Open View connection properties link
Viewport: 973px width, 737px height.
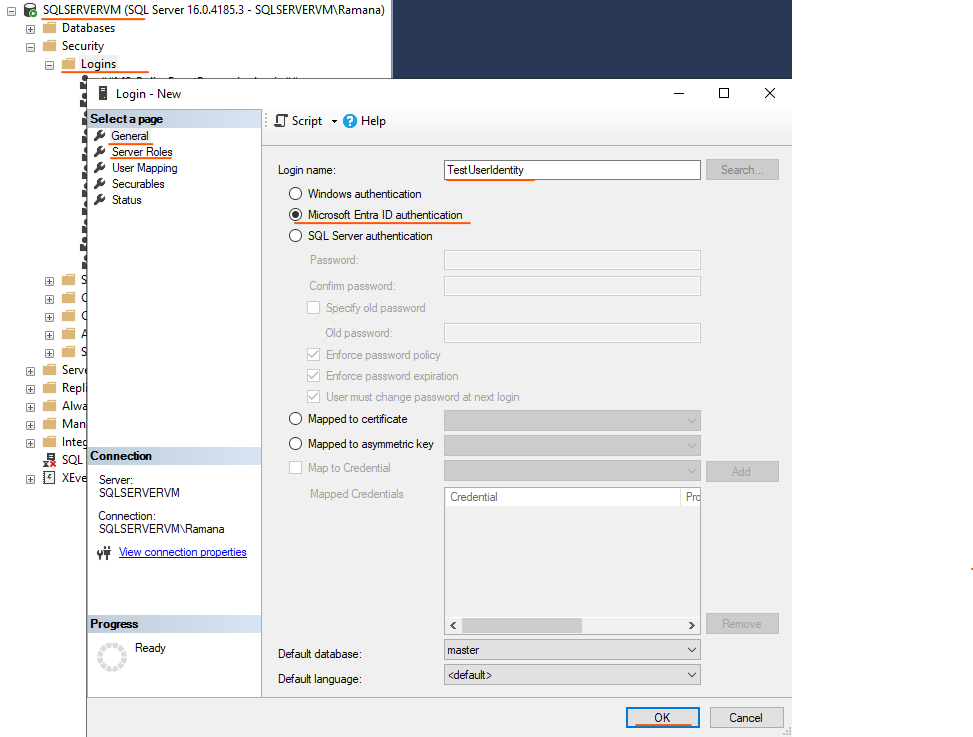click(x=182, y=552)
